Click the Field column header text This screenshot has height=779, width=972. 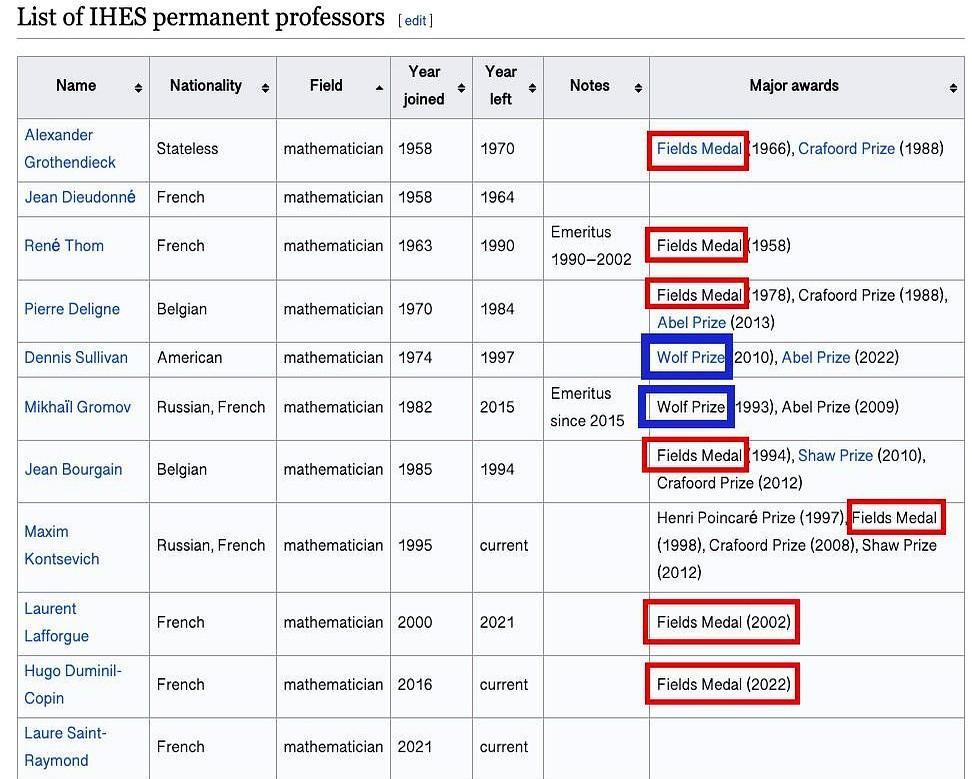point(326,86)
